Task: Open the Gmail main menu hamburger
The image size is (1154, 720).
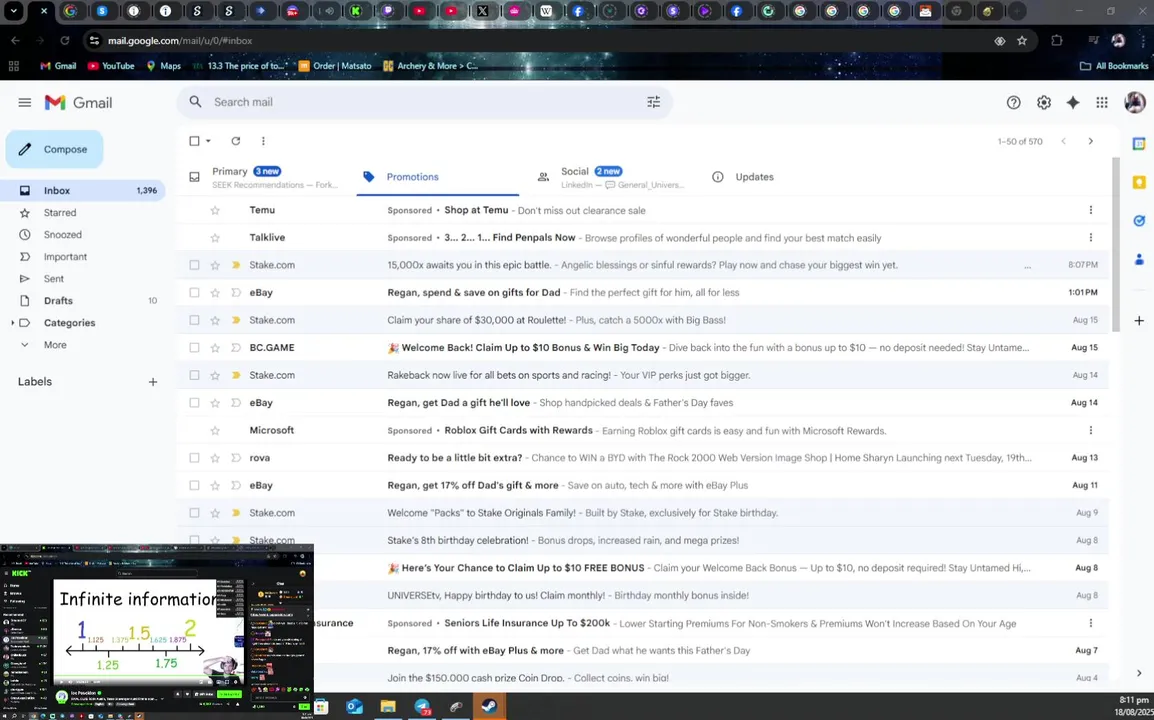Action: coord(24,102)
